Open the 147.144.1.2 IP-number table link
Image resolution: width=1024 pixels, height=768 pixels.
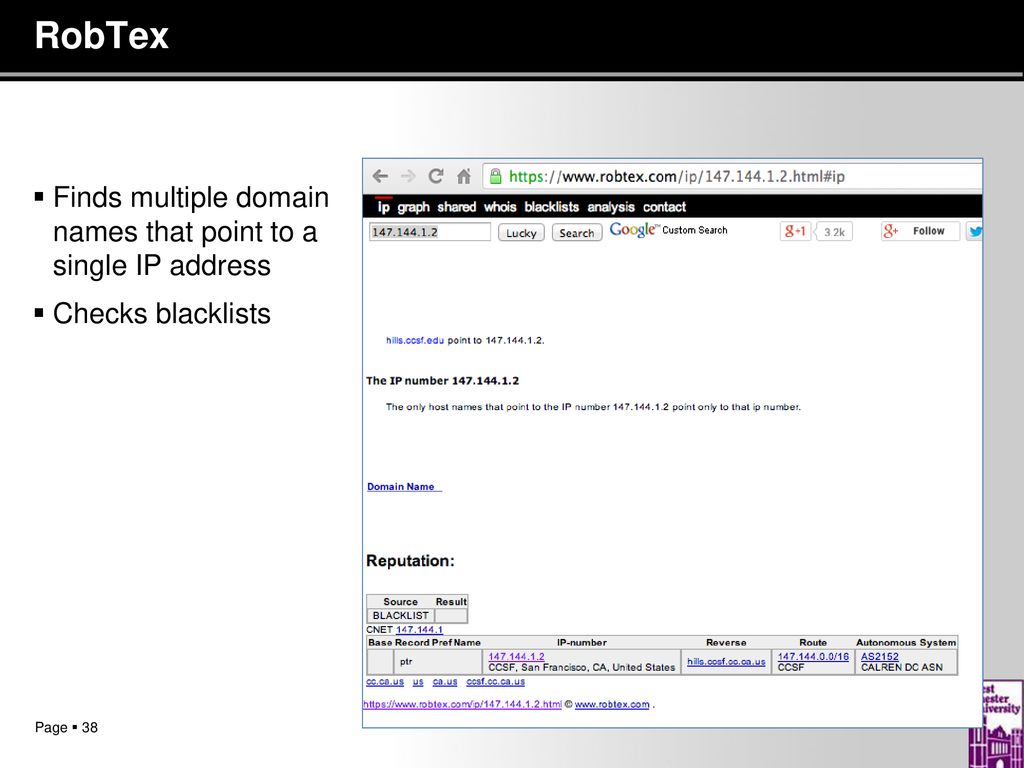pos(517,656)
